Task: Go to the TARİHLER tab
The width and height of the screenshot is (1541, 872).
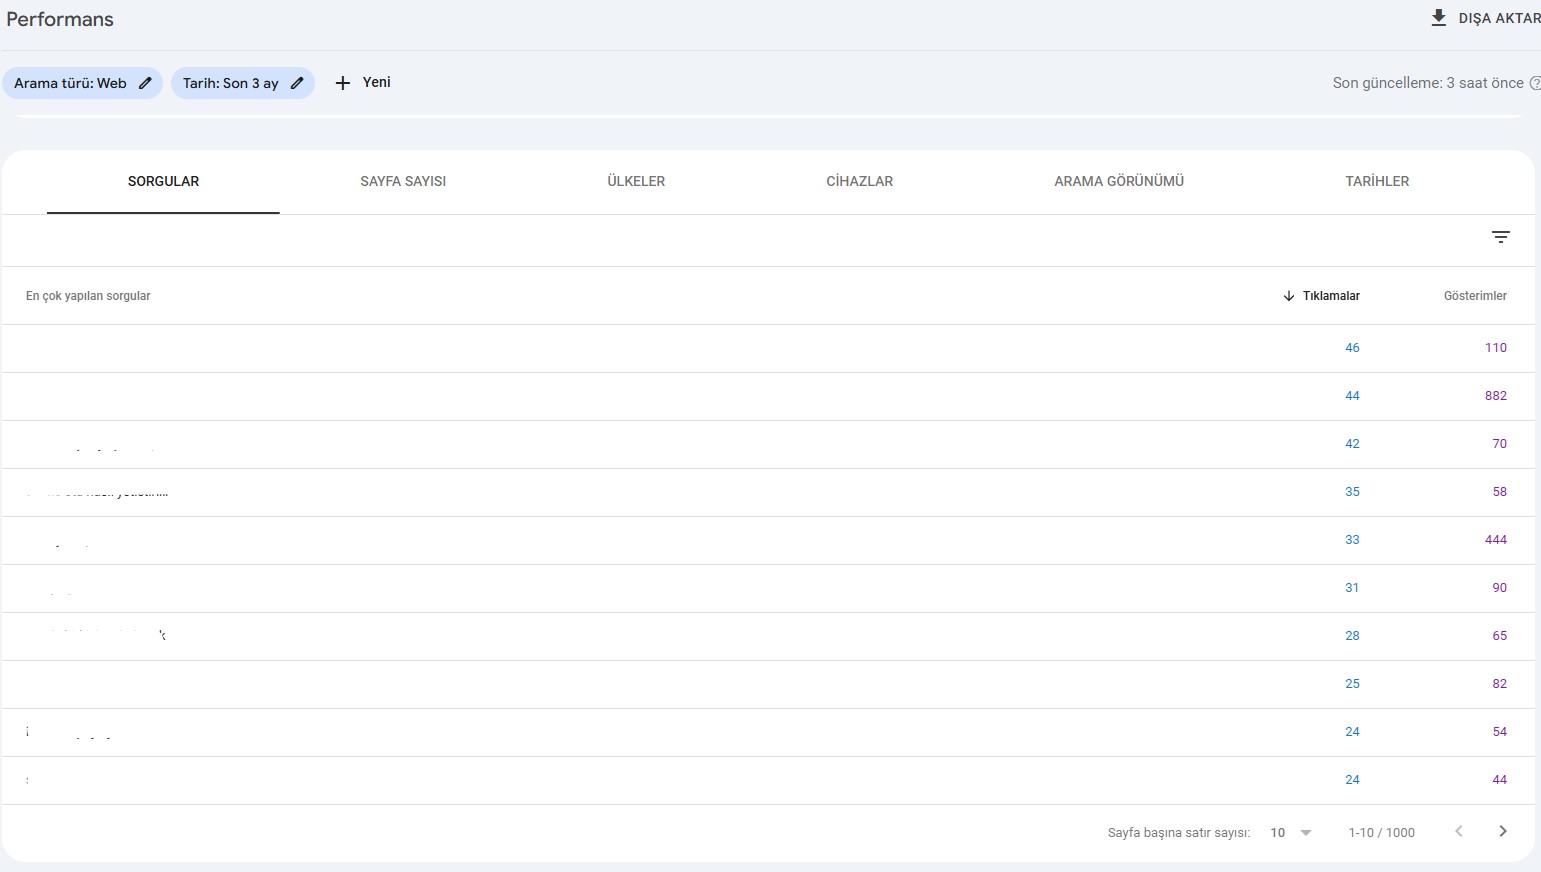Action: (x=1377, y=181)
